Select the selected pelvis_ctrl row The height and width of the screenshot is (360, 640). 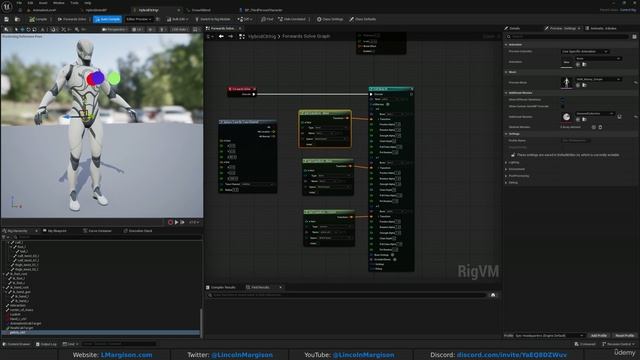click(x=101, y=333)
